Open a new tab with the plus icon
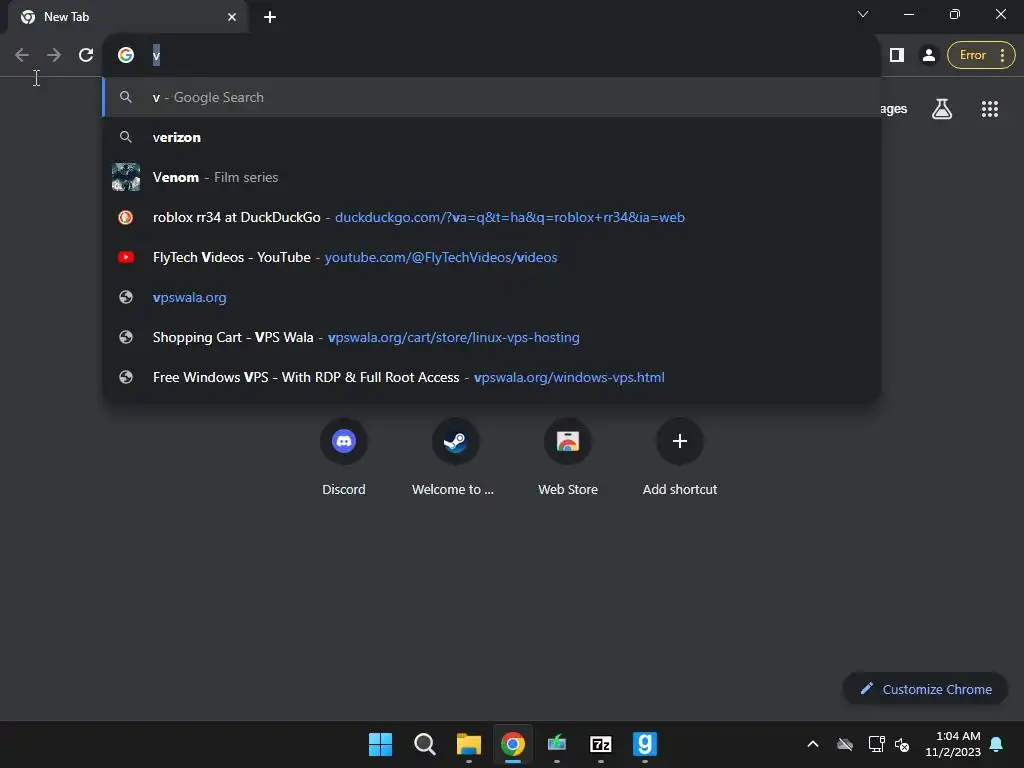This screenshot has width=1024, height=768. click(270, 17)
